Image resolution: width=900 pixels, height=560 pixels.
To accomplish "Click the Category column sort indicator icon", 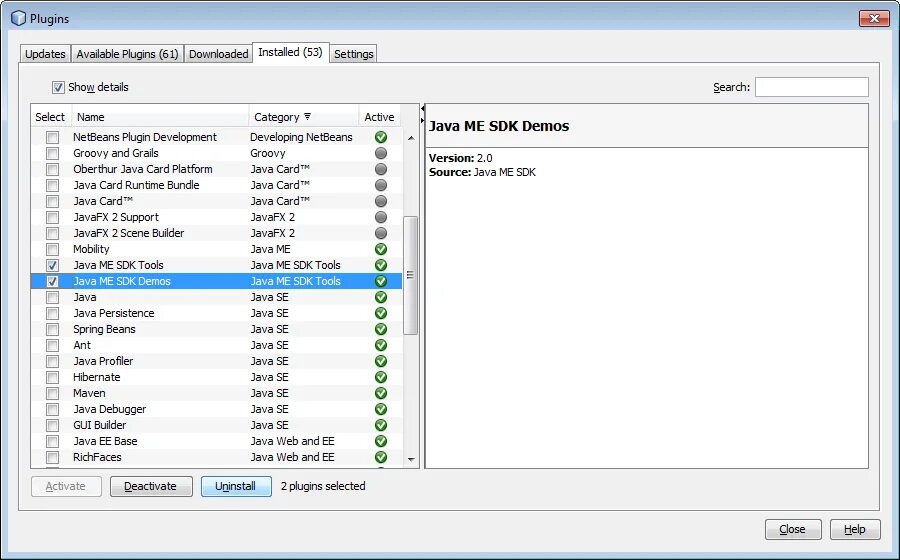I will pos(308,116).
